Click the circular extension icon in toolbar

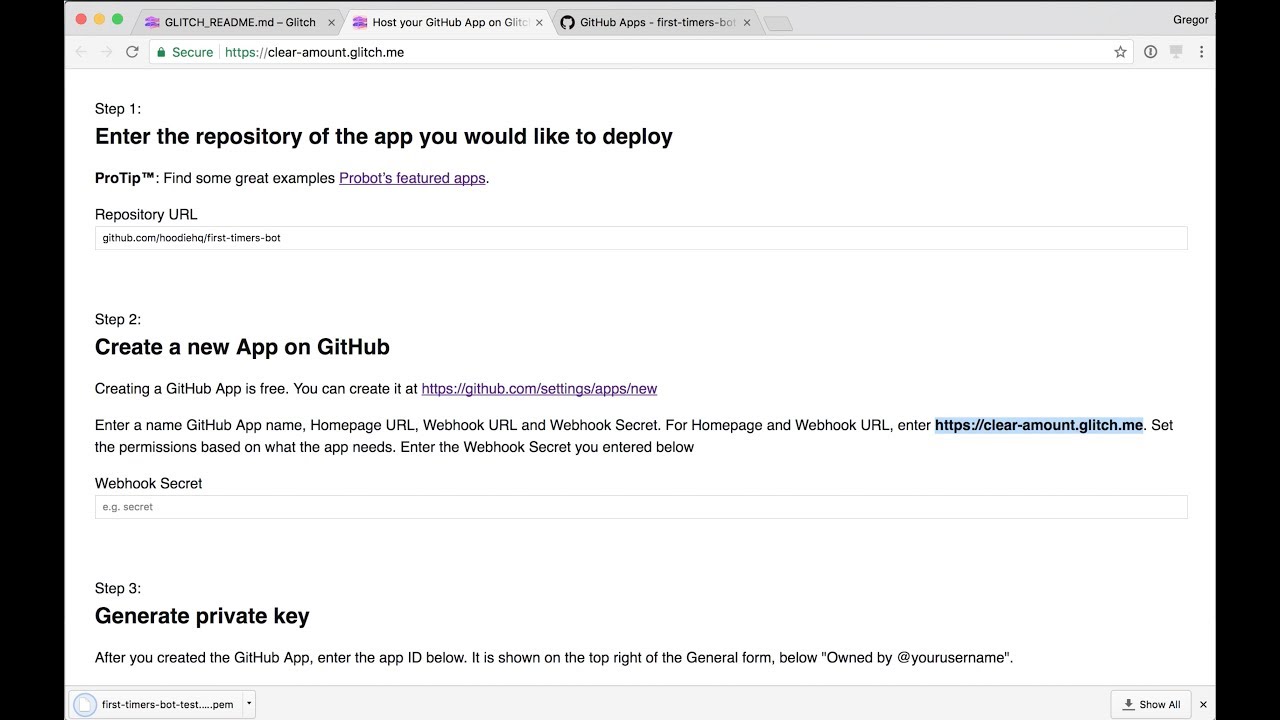pos(1150,52)
